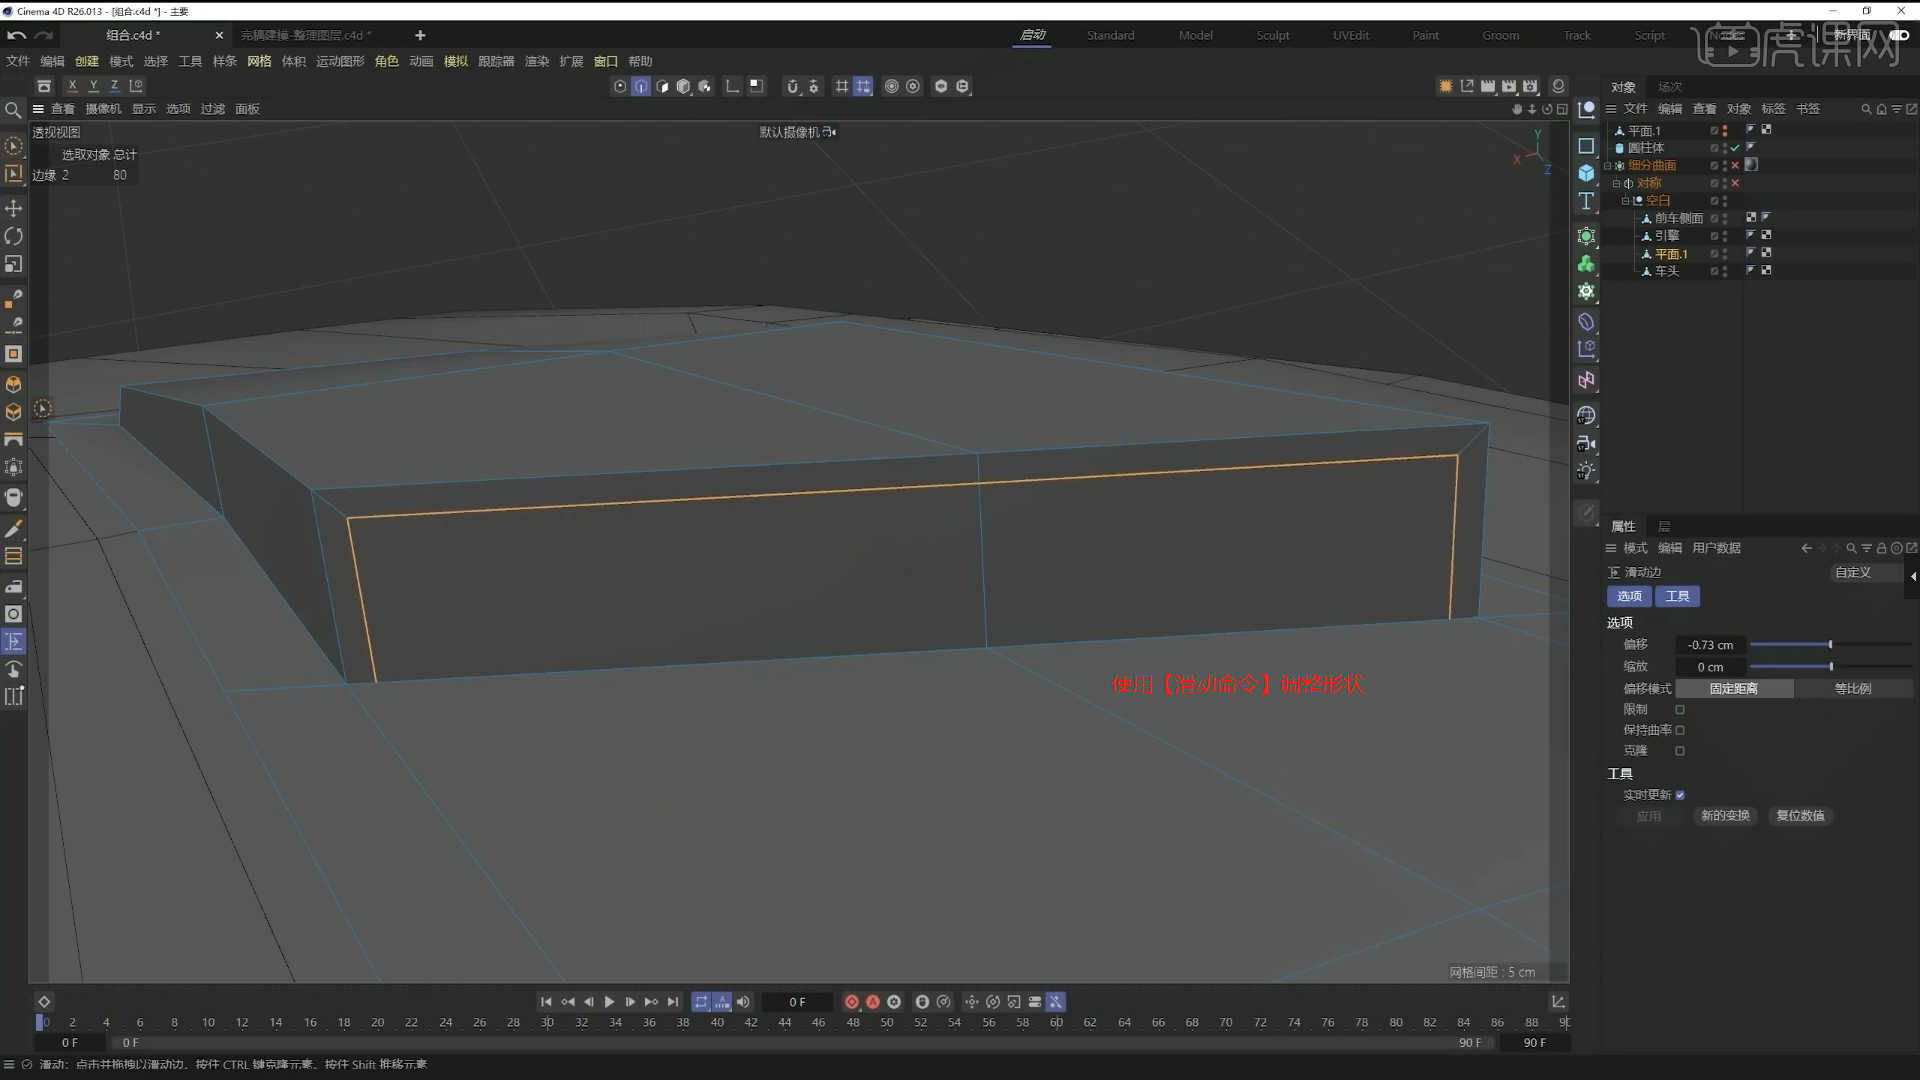
Task: Select the Rotate tool in left toolbar
Action: 14,236
